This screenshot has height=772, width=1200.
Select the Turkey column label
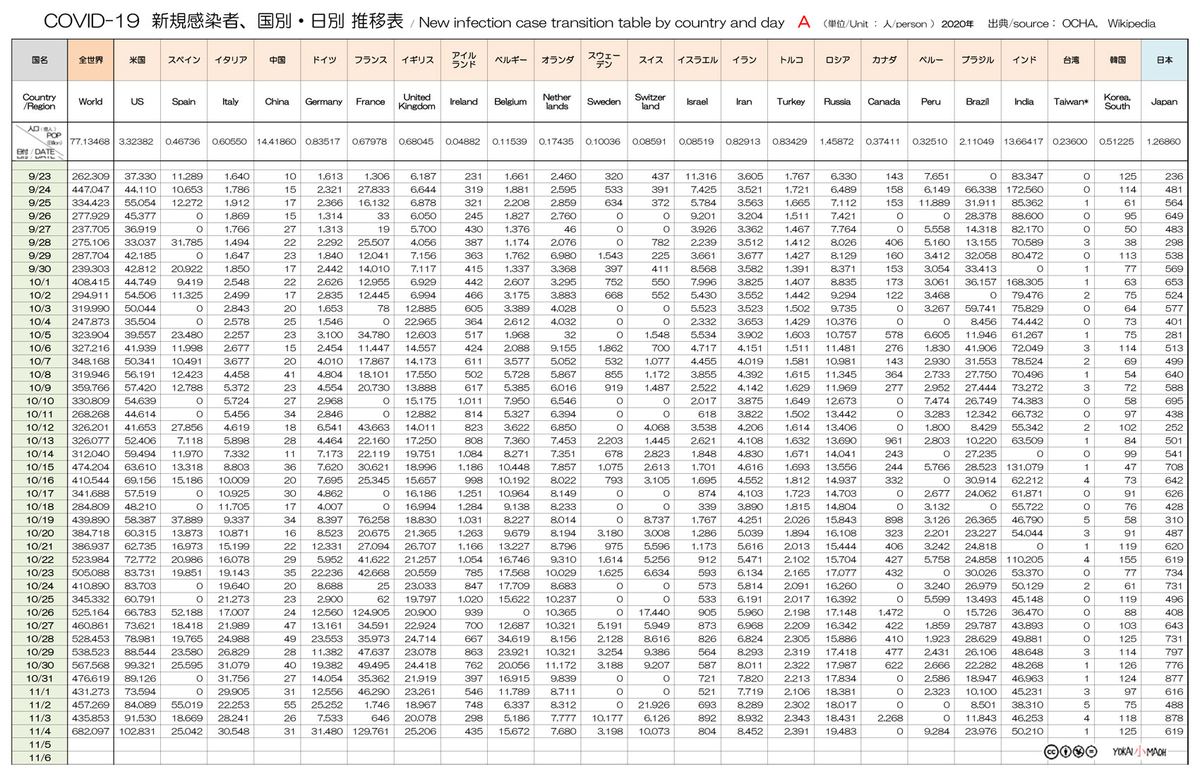(791, 101)
